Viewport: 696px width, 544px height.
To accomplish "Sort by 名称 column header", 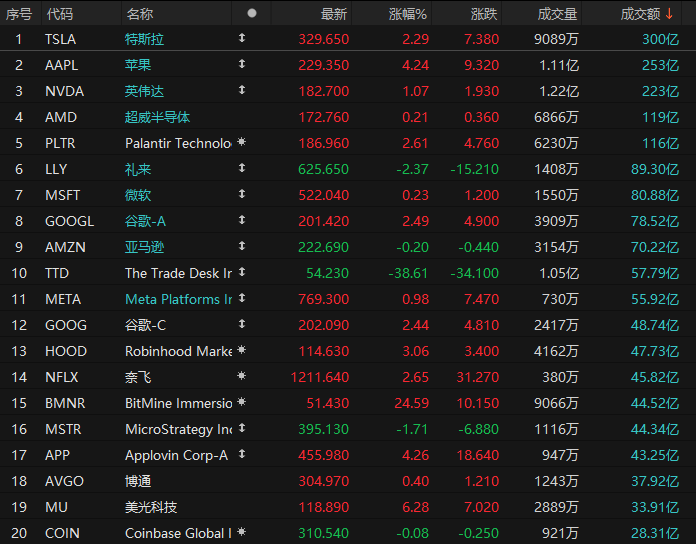I will coord(139,14).
